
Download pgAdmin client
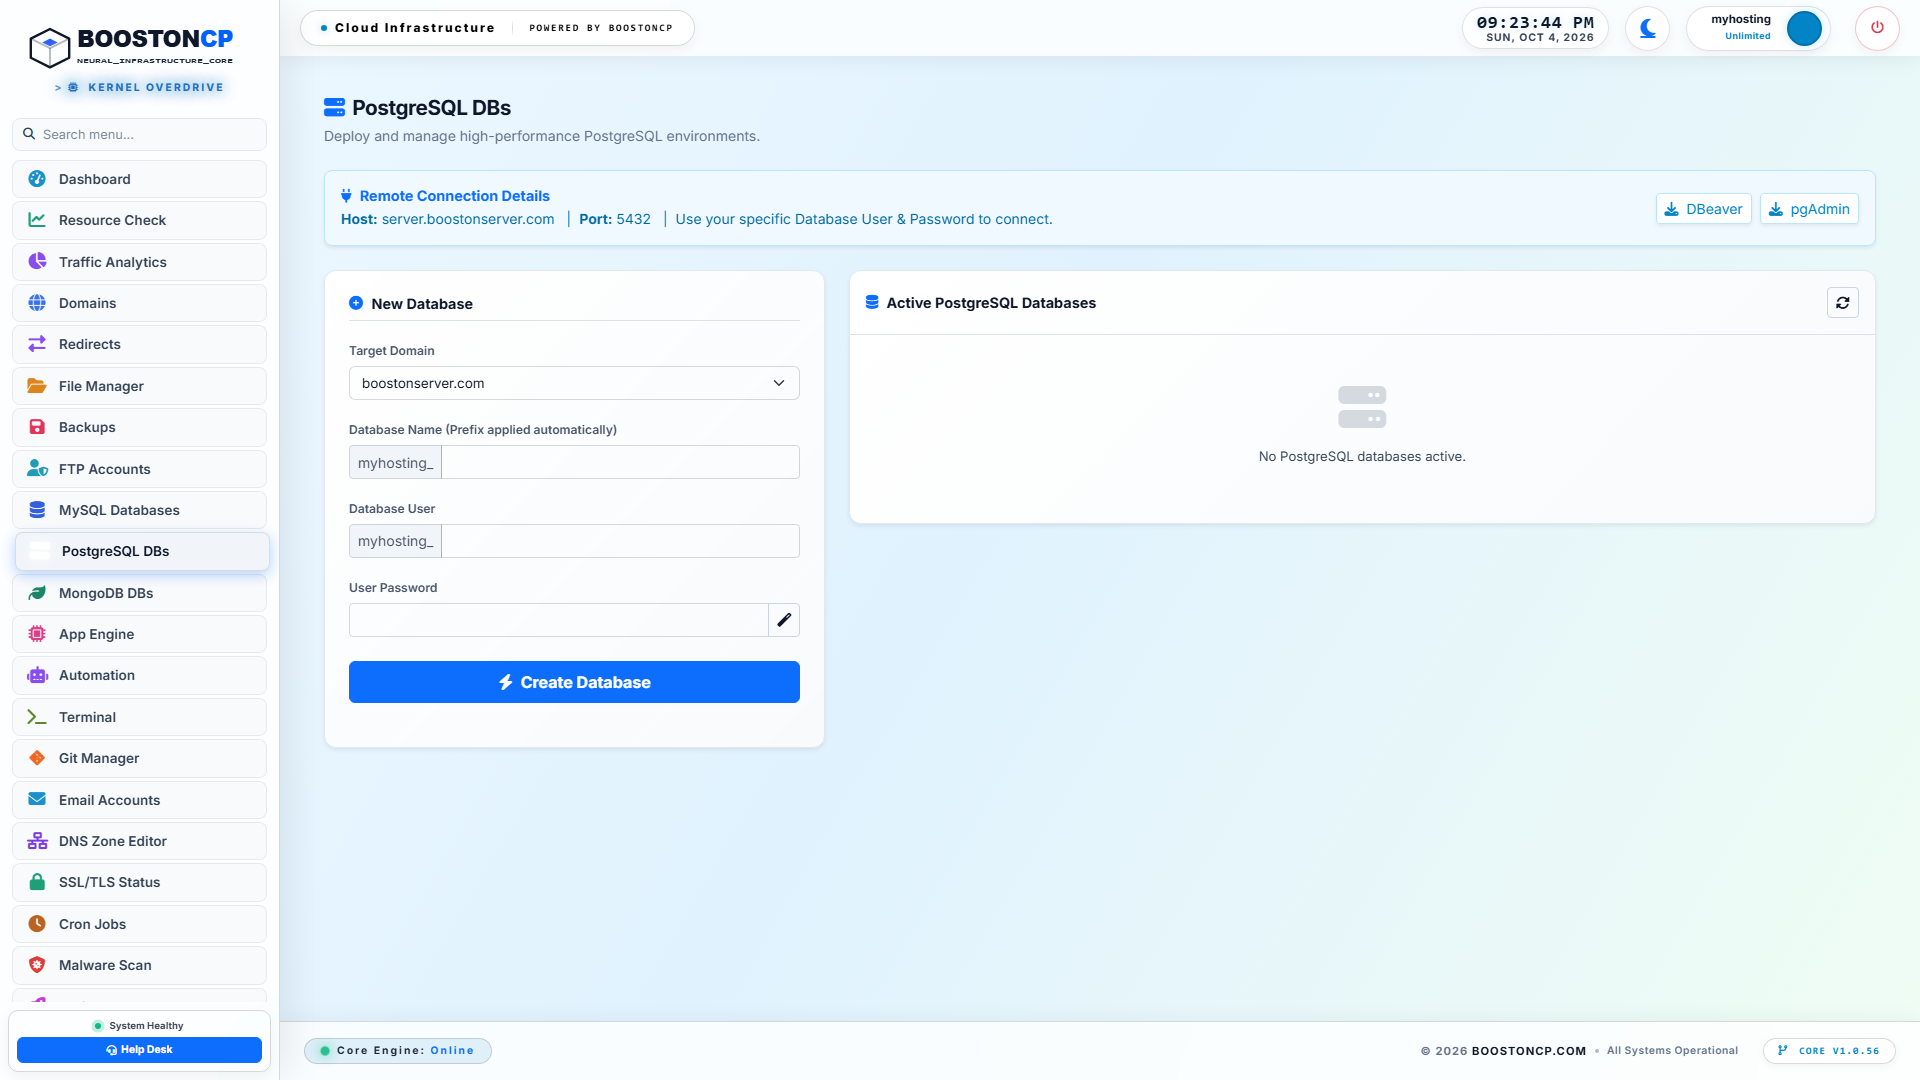[x=1809, y=209]
